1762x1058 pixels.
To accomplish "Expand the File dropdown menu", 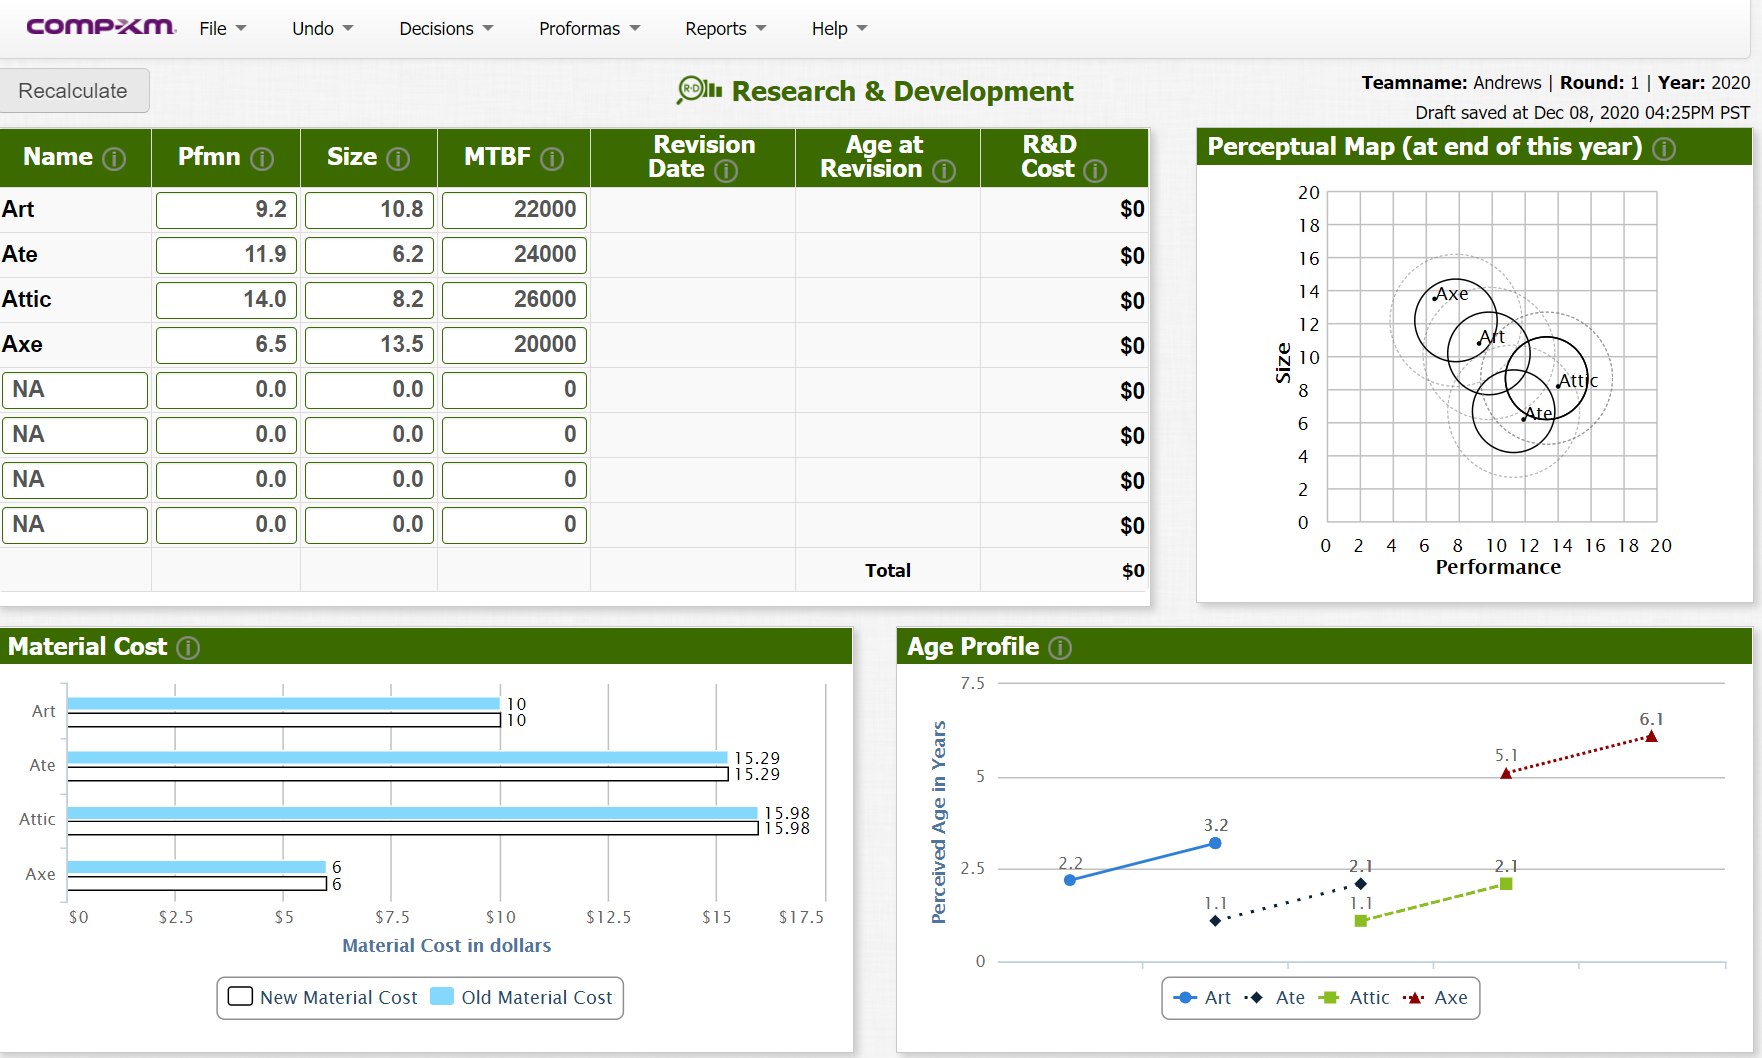I will coord(222,29).
